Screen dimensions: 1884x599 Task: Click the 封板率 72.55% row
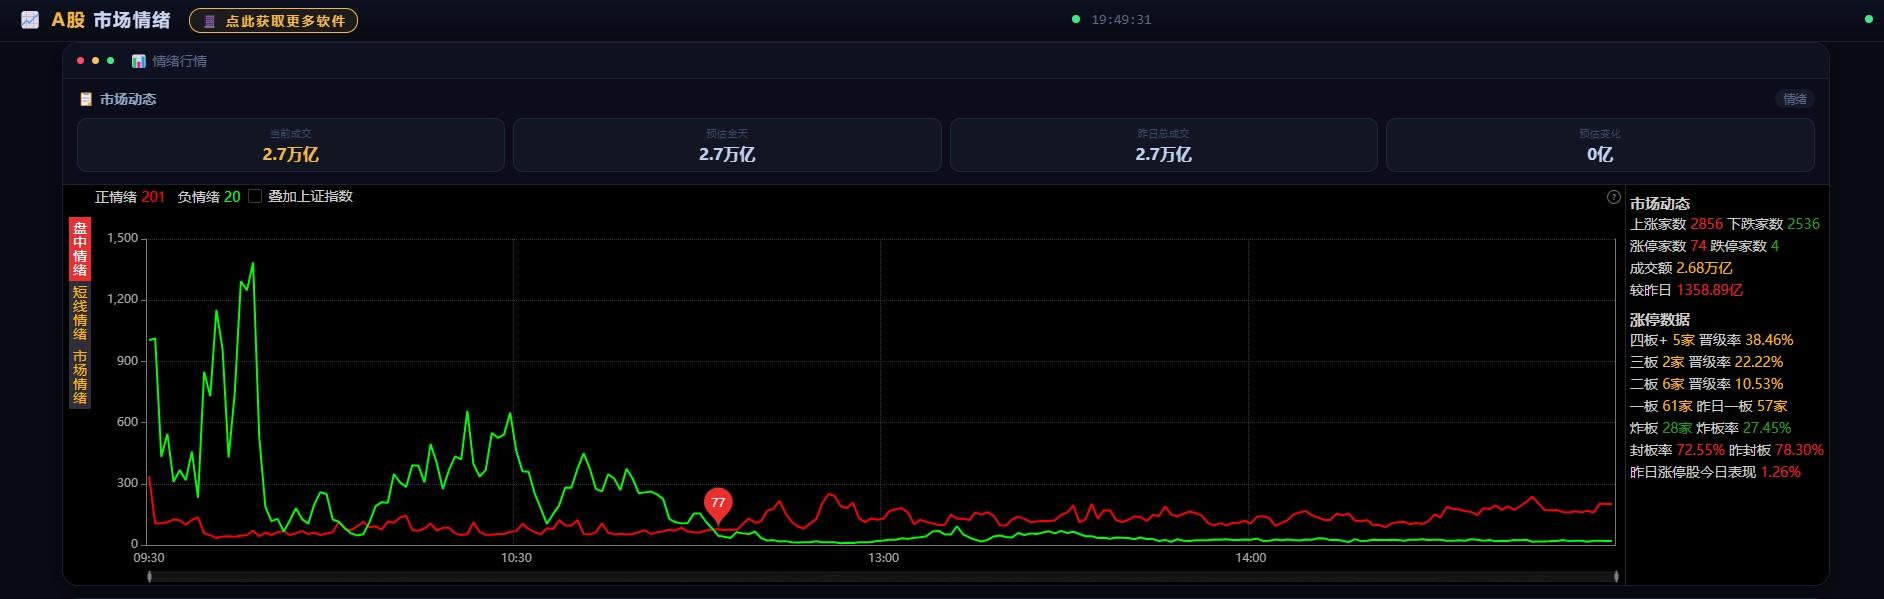tap(1727, 450)
